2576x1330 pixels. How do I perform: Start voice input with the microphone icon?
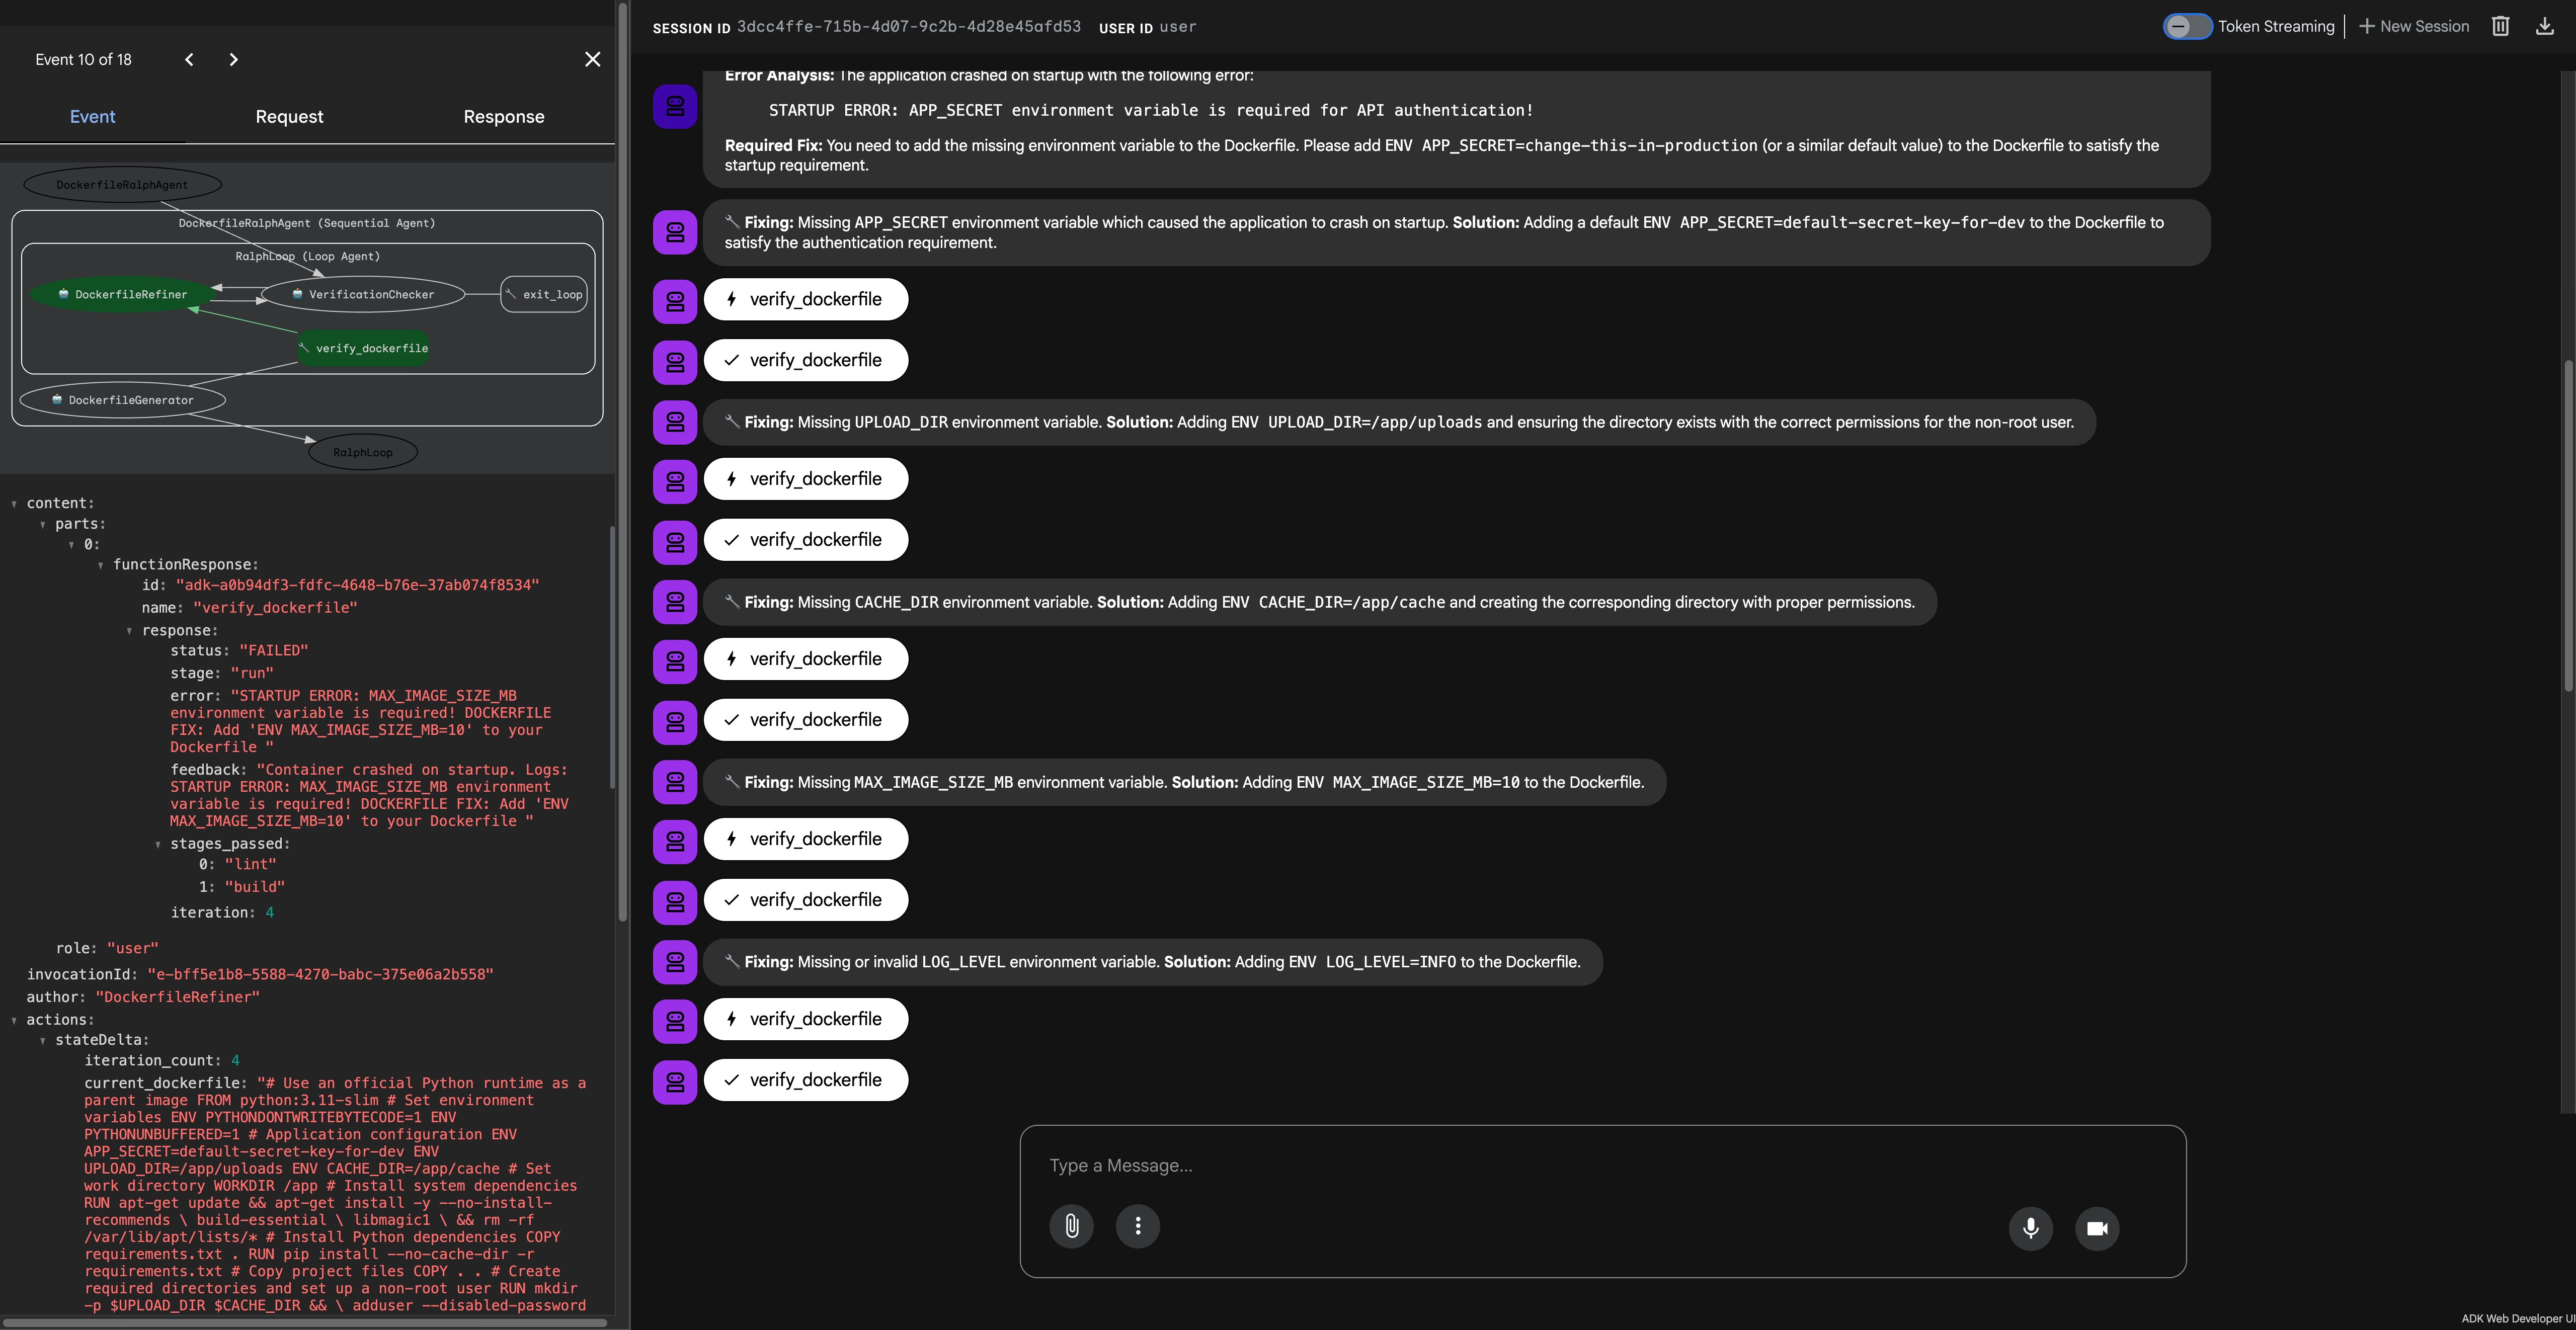tap(2031, 1228)
